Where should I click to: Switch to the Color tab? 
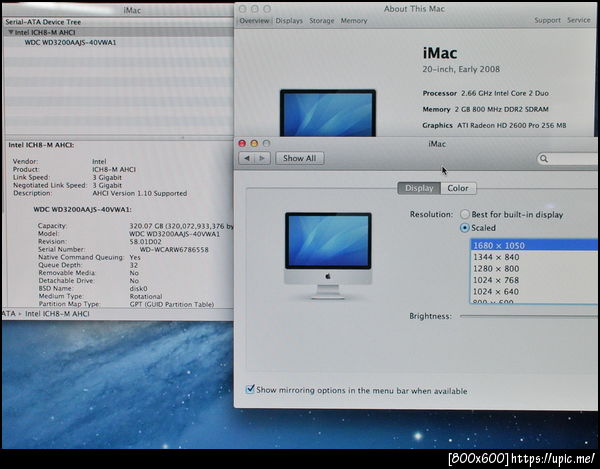(x=458, y=188)
